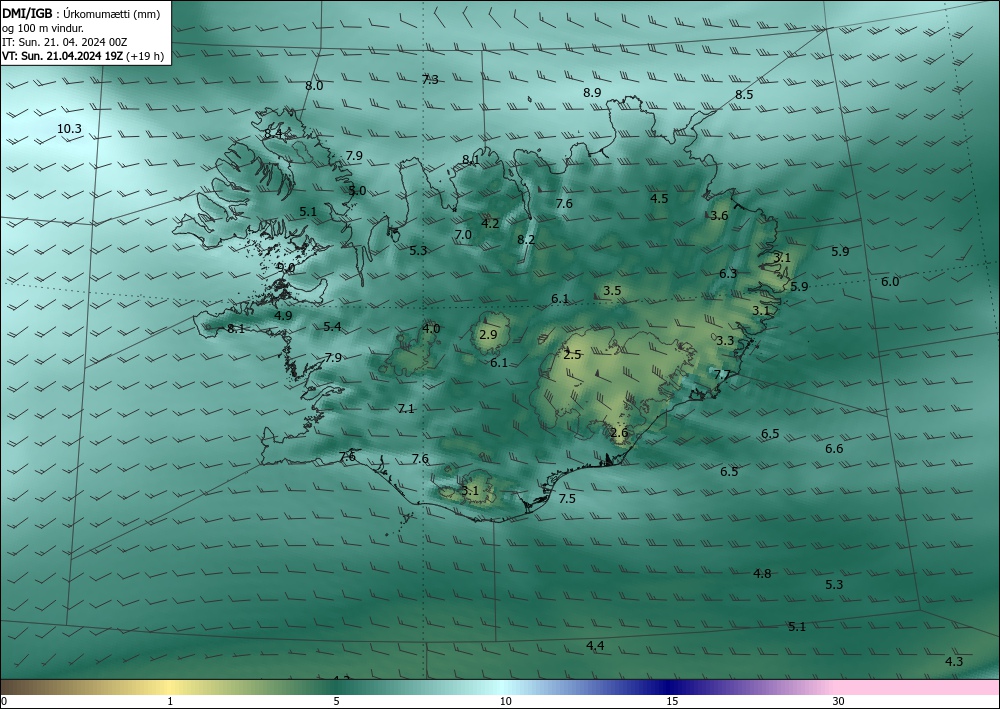Click the 7.7 value on the southeast coast
1000x709 pixels.
pyautogui.click(x=721, y=375)
